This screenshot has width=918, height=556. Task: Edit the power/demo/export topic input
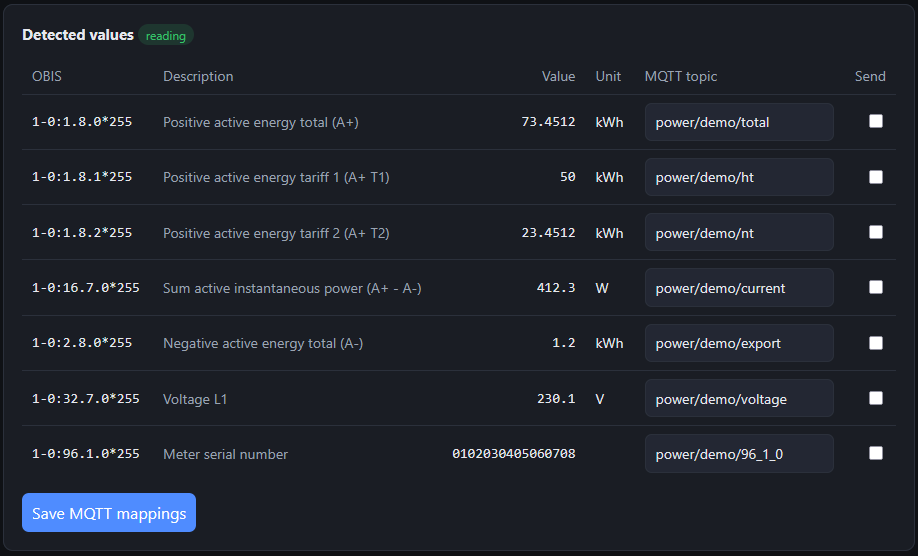click(739, 343)
